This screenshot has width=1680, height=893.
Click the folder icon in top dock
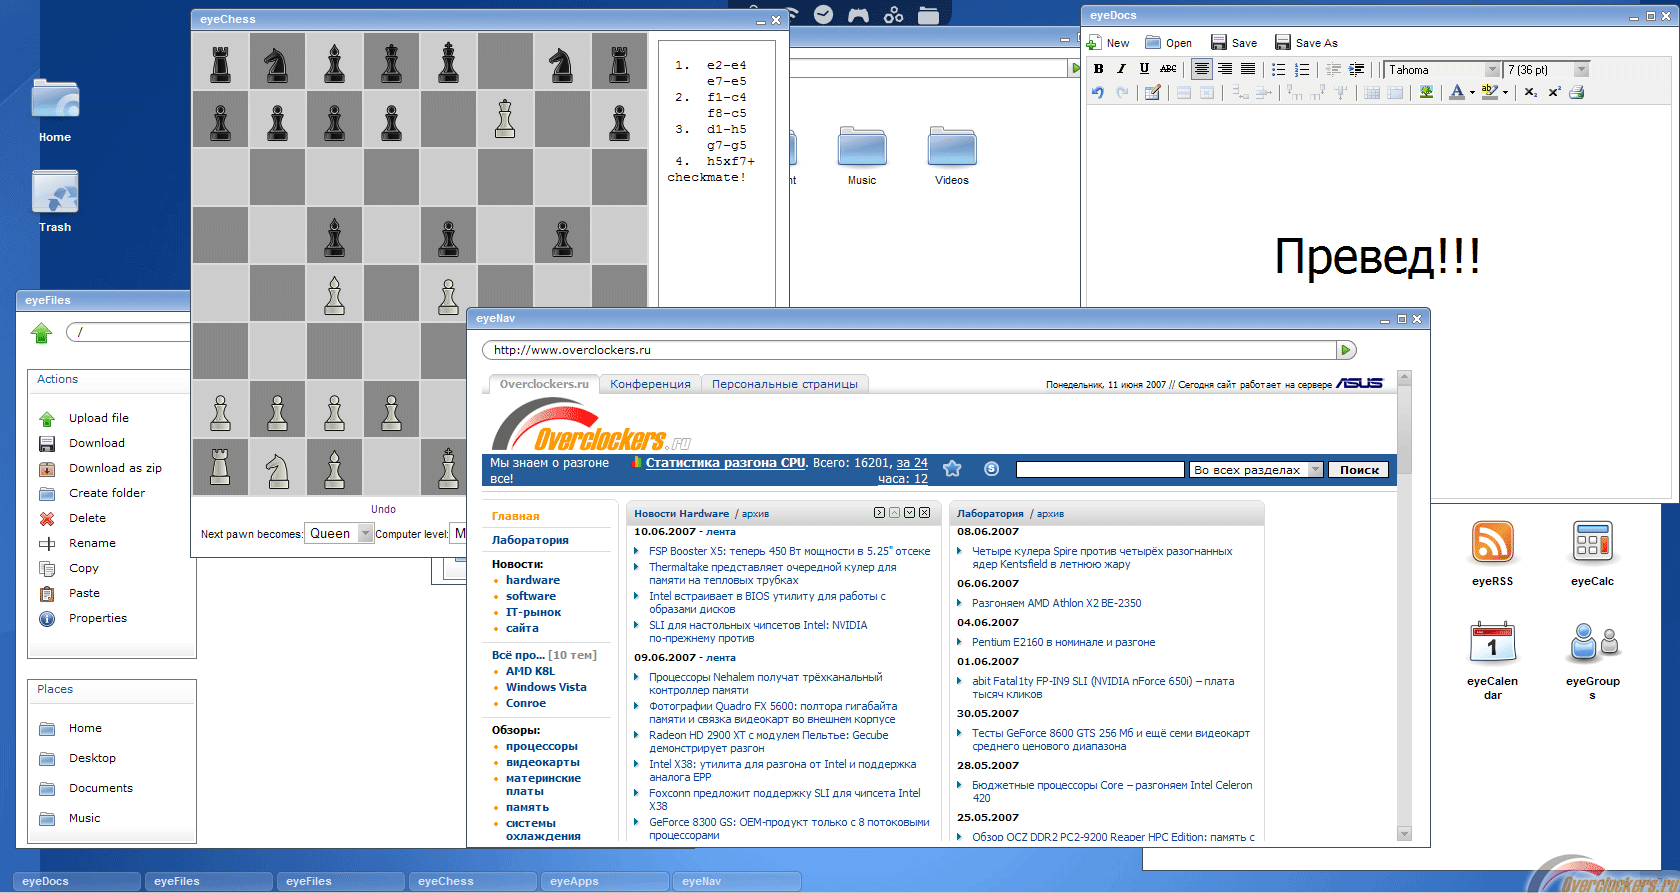coord(929,14)
